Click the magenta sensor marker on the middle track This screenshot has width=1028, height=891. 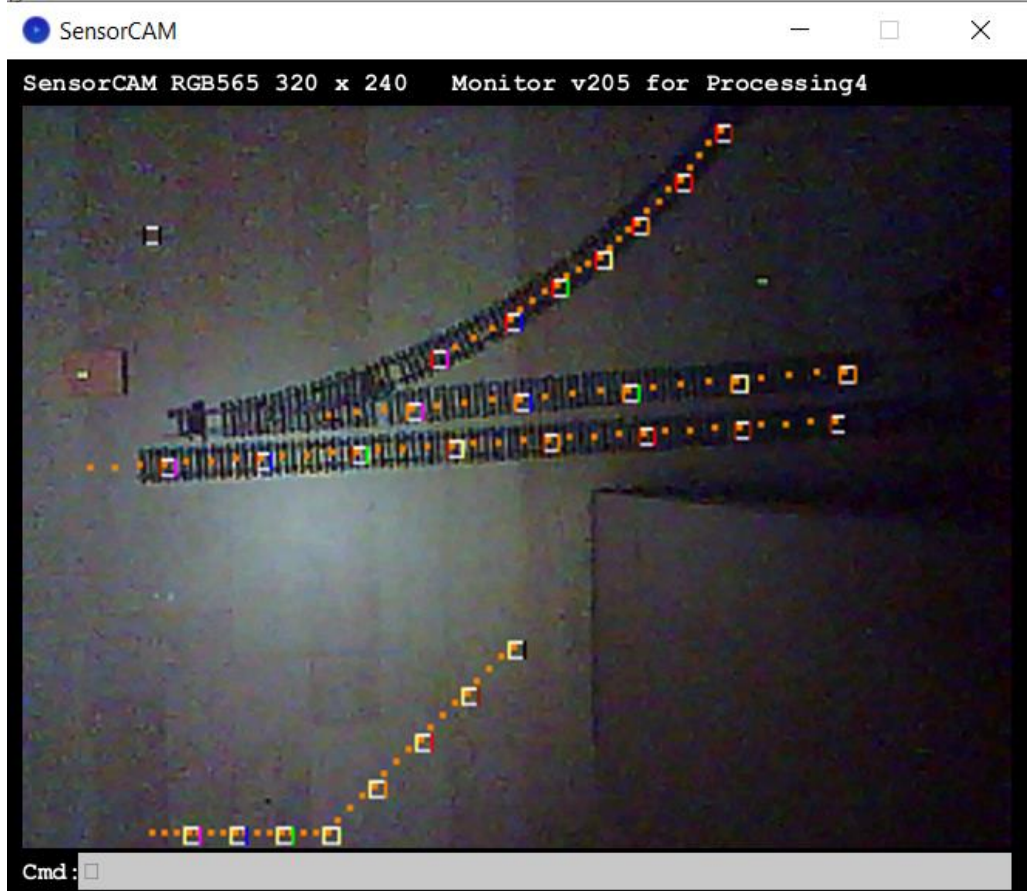pyautogui.click(x=415, y=408)
